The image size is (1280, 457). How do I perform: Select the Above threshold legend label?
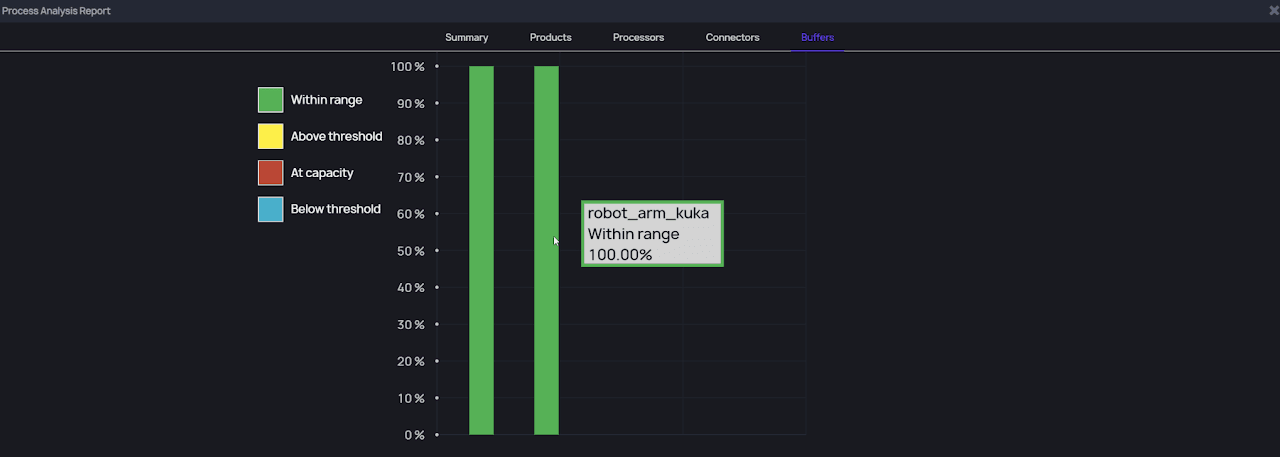coord(336,136)
